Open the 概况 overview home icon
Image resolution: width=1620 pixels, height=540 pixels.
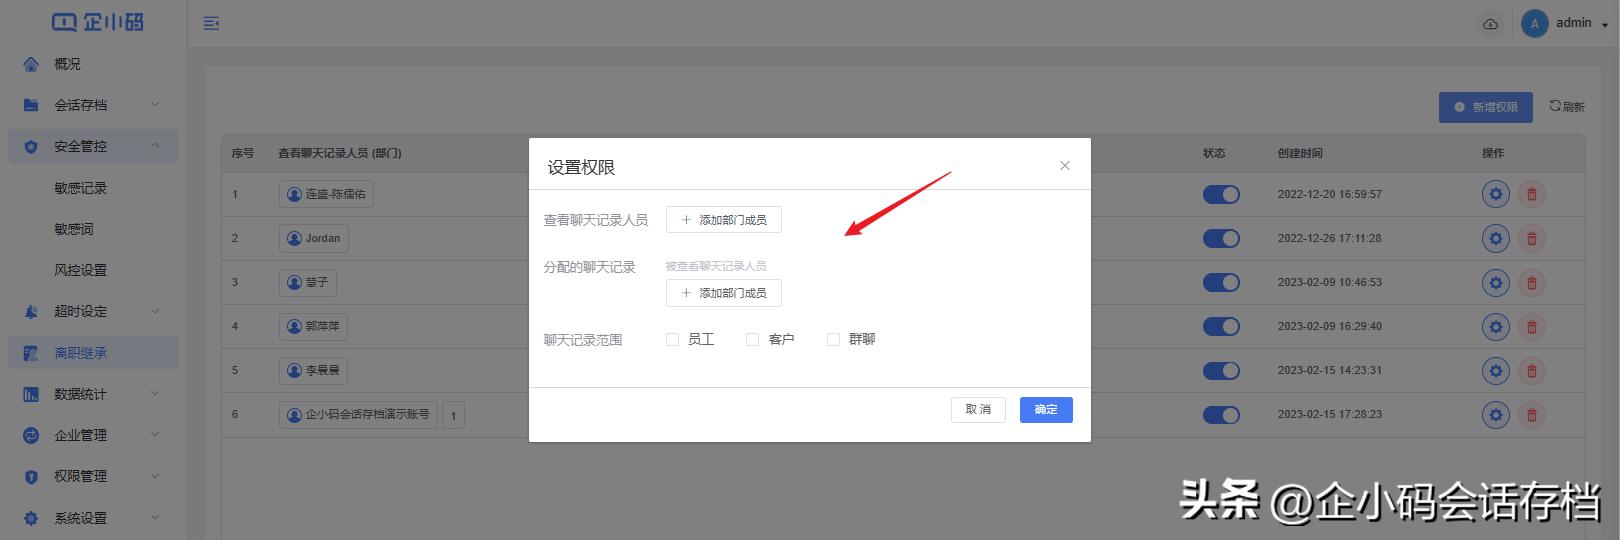coord(31,64)
